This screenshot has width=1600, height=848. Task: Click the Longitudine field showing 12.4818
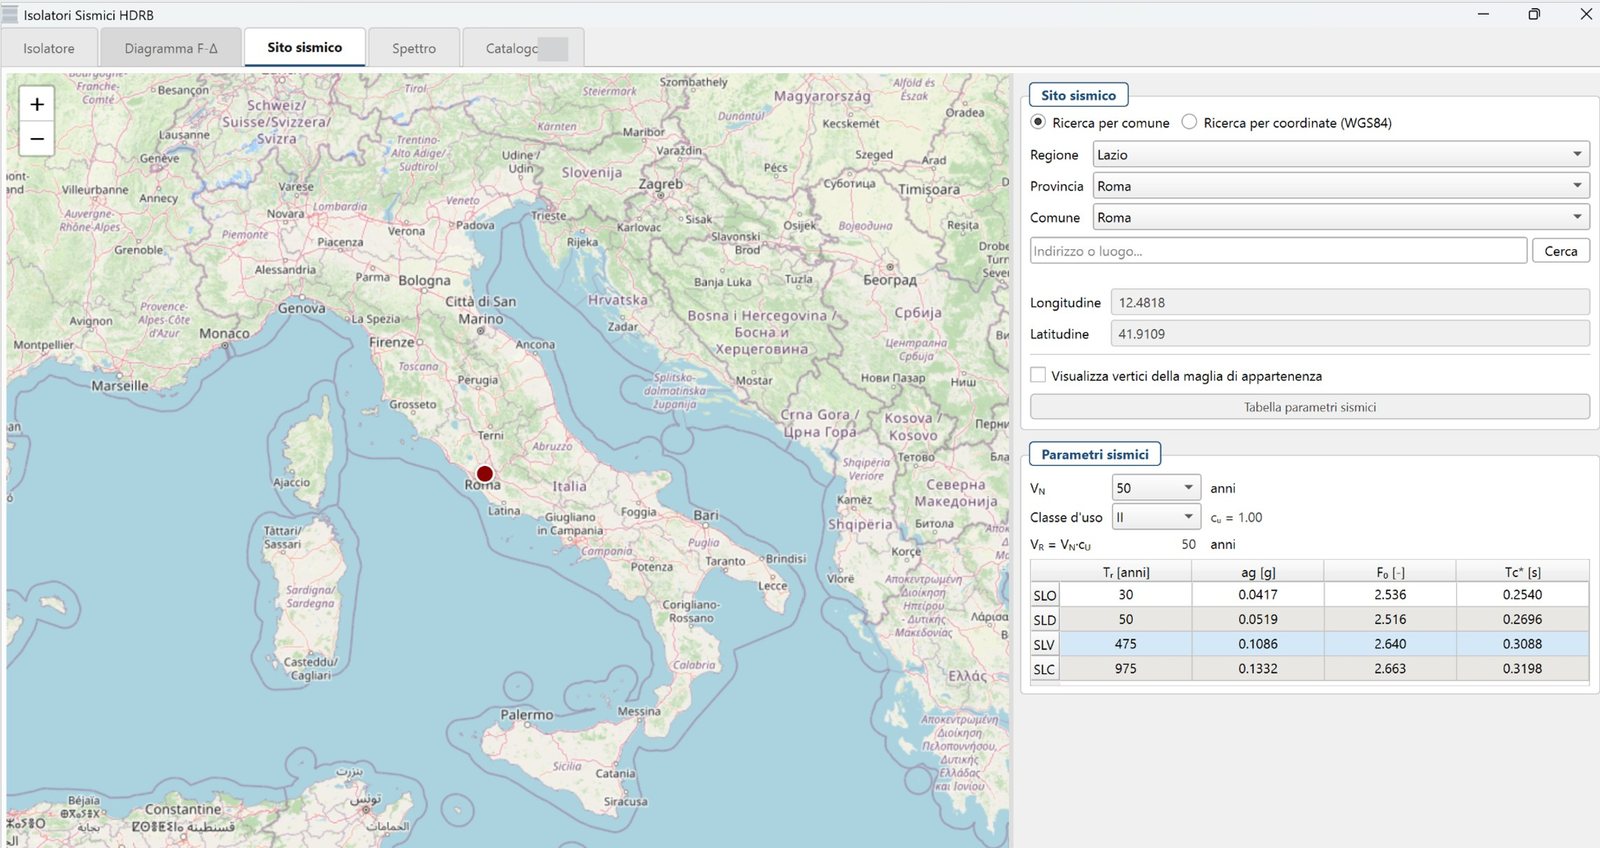pyautogui.click(x=1350, y=302)
